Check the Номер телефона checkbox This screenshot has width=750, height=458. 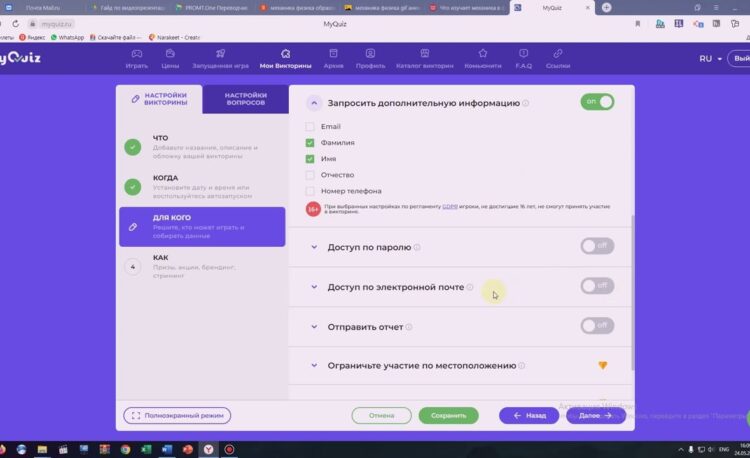[311, 191]
